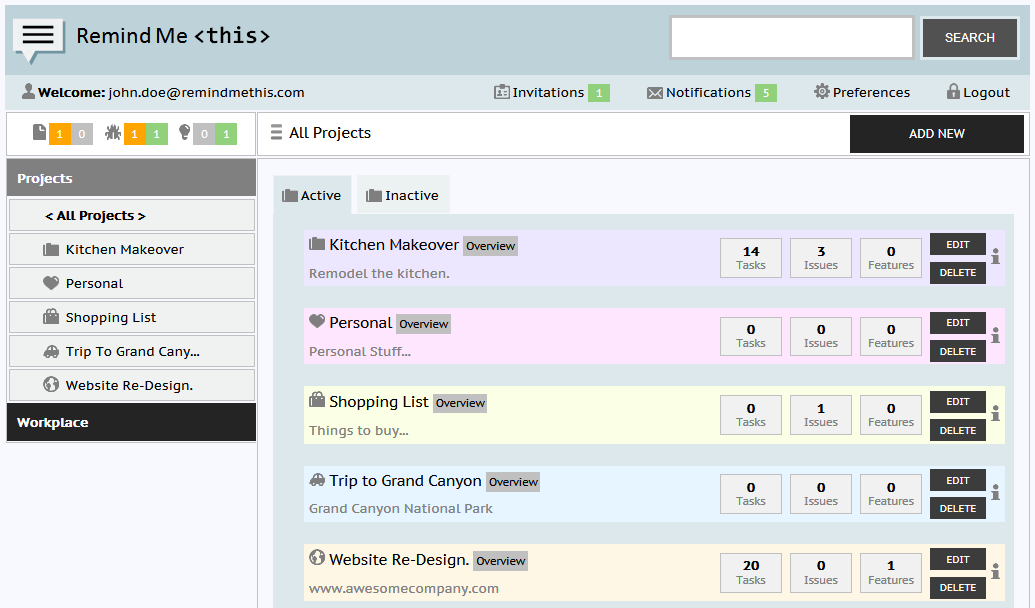The height and width of the screenshot is (608, 1035).
Task: Select Trip To Grand Canyon in sidebar
Action: (132, 351)
